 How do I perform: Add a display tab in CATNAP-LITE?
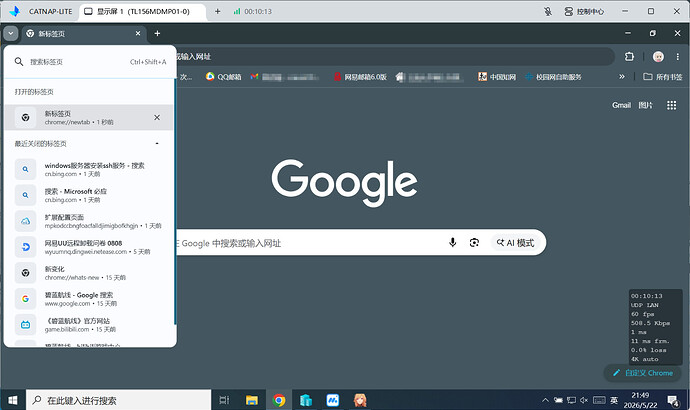[217, 11]
